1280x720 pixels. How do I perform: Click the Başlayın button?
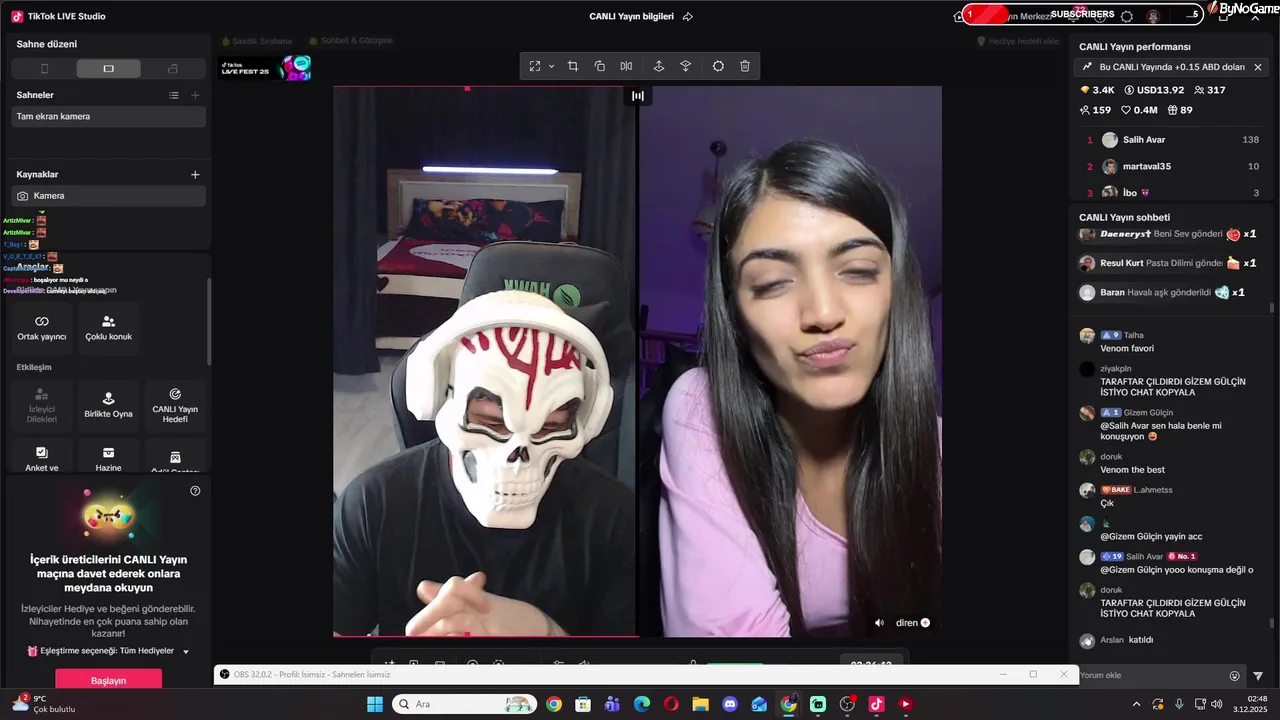tap(108, 680)
